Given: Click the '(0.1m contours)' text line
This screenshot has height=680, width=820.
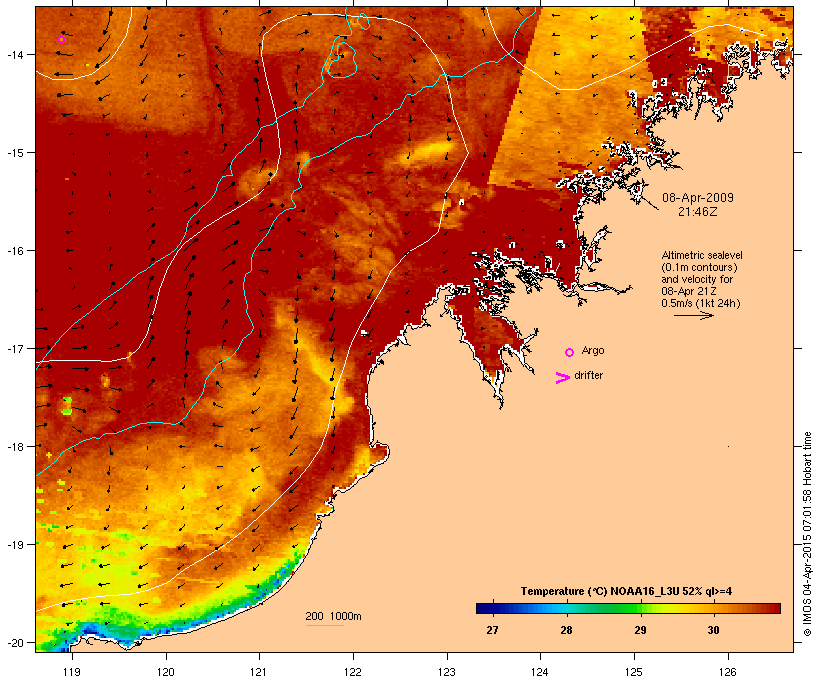Looking at the screenshot, I should (x=699, y=267).
